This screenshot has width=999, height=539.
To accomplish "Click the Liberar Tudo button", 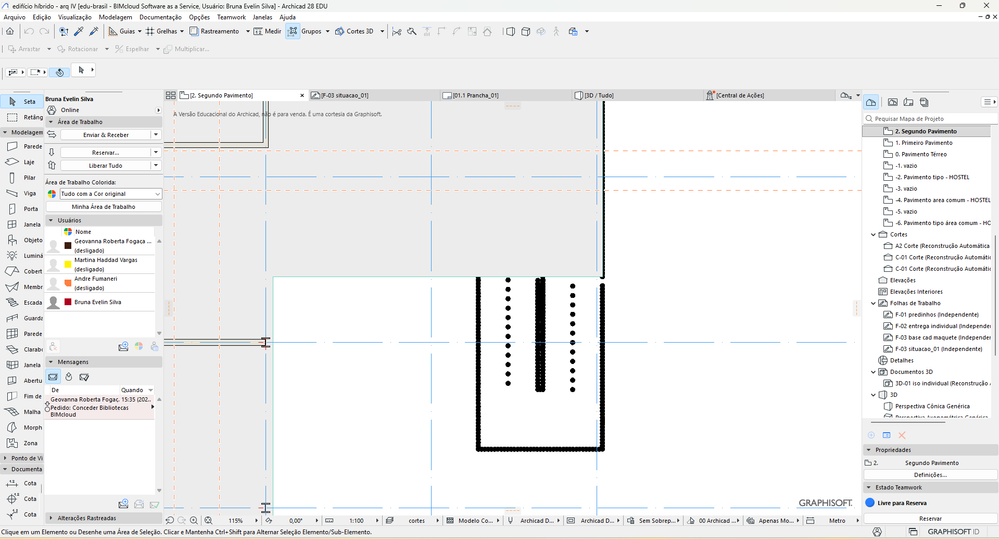I will [105, 165].
